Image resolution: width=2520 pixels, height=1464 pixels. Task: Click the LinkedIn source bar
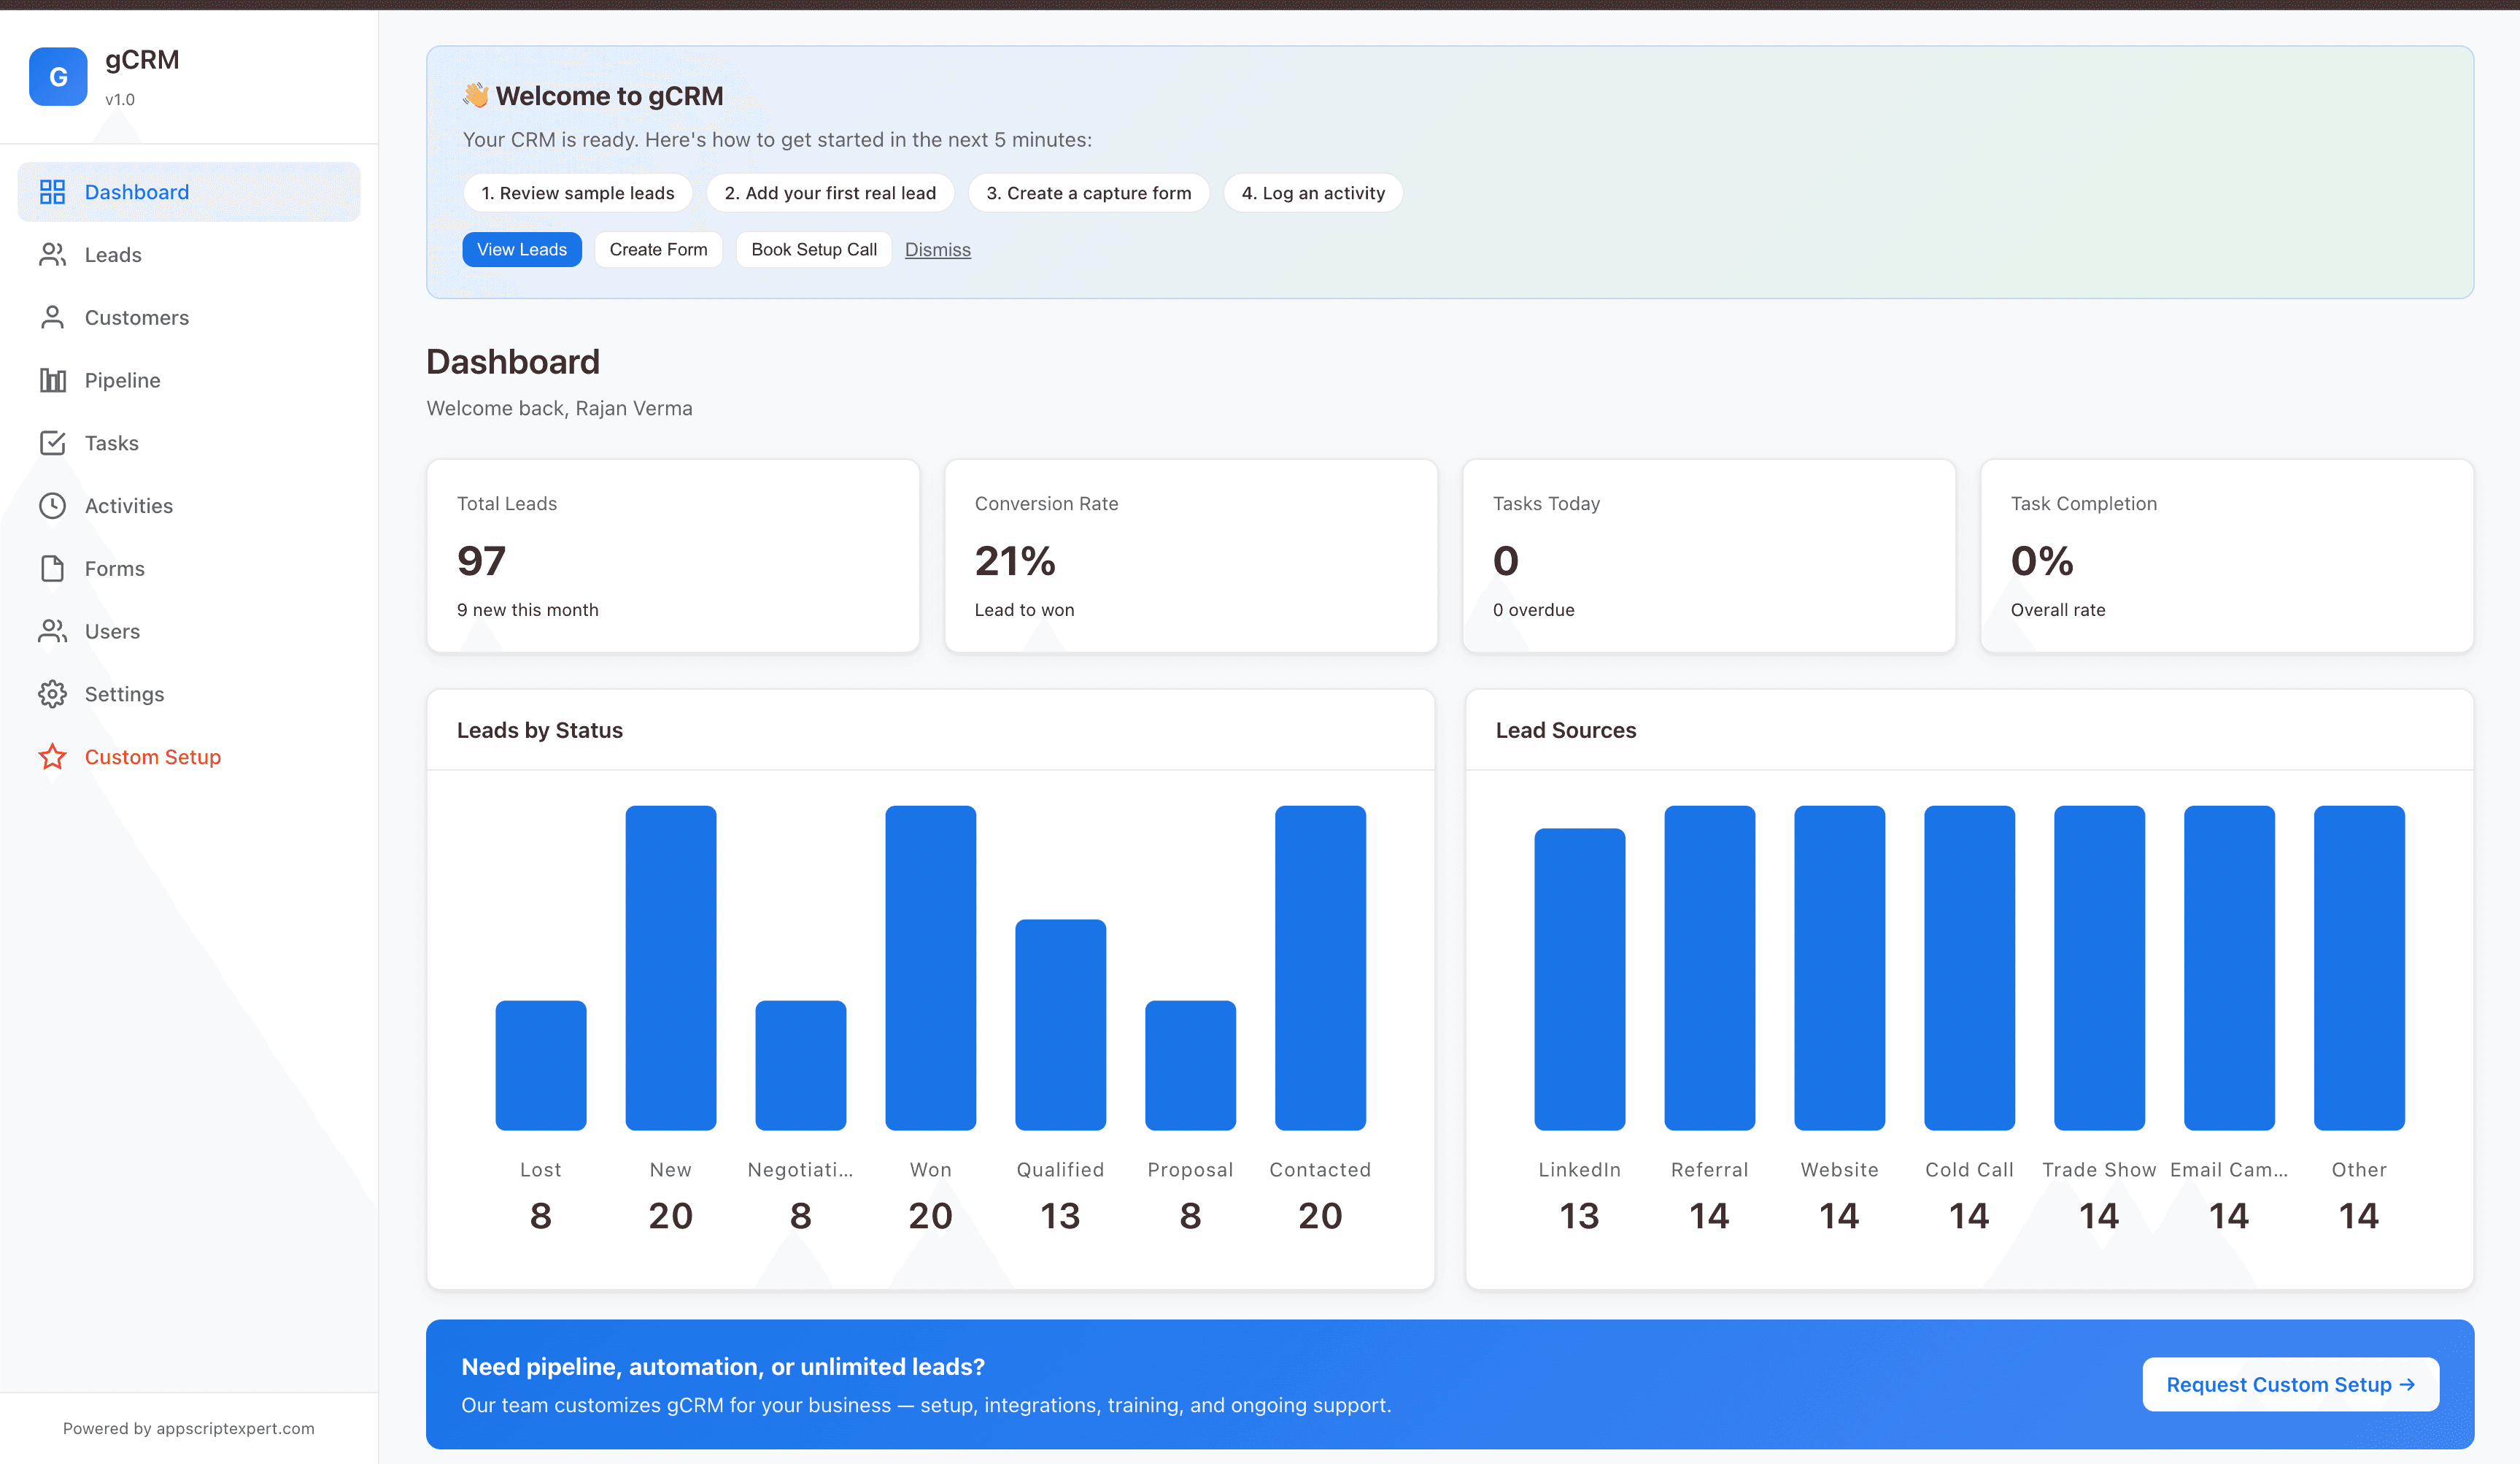tap(1580, 979)
